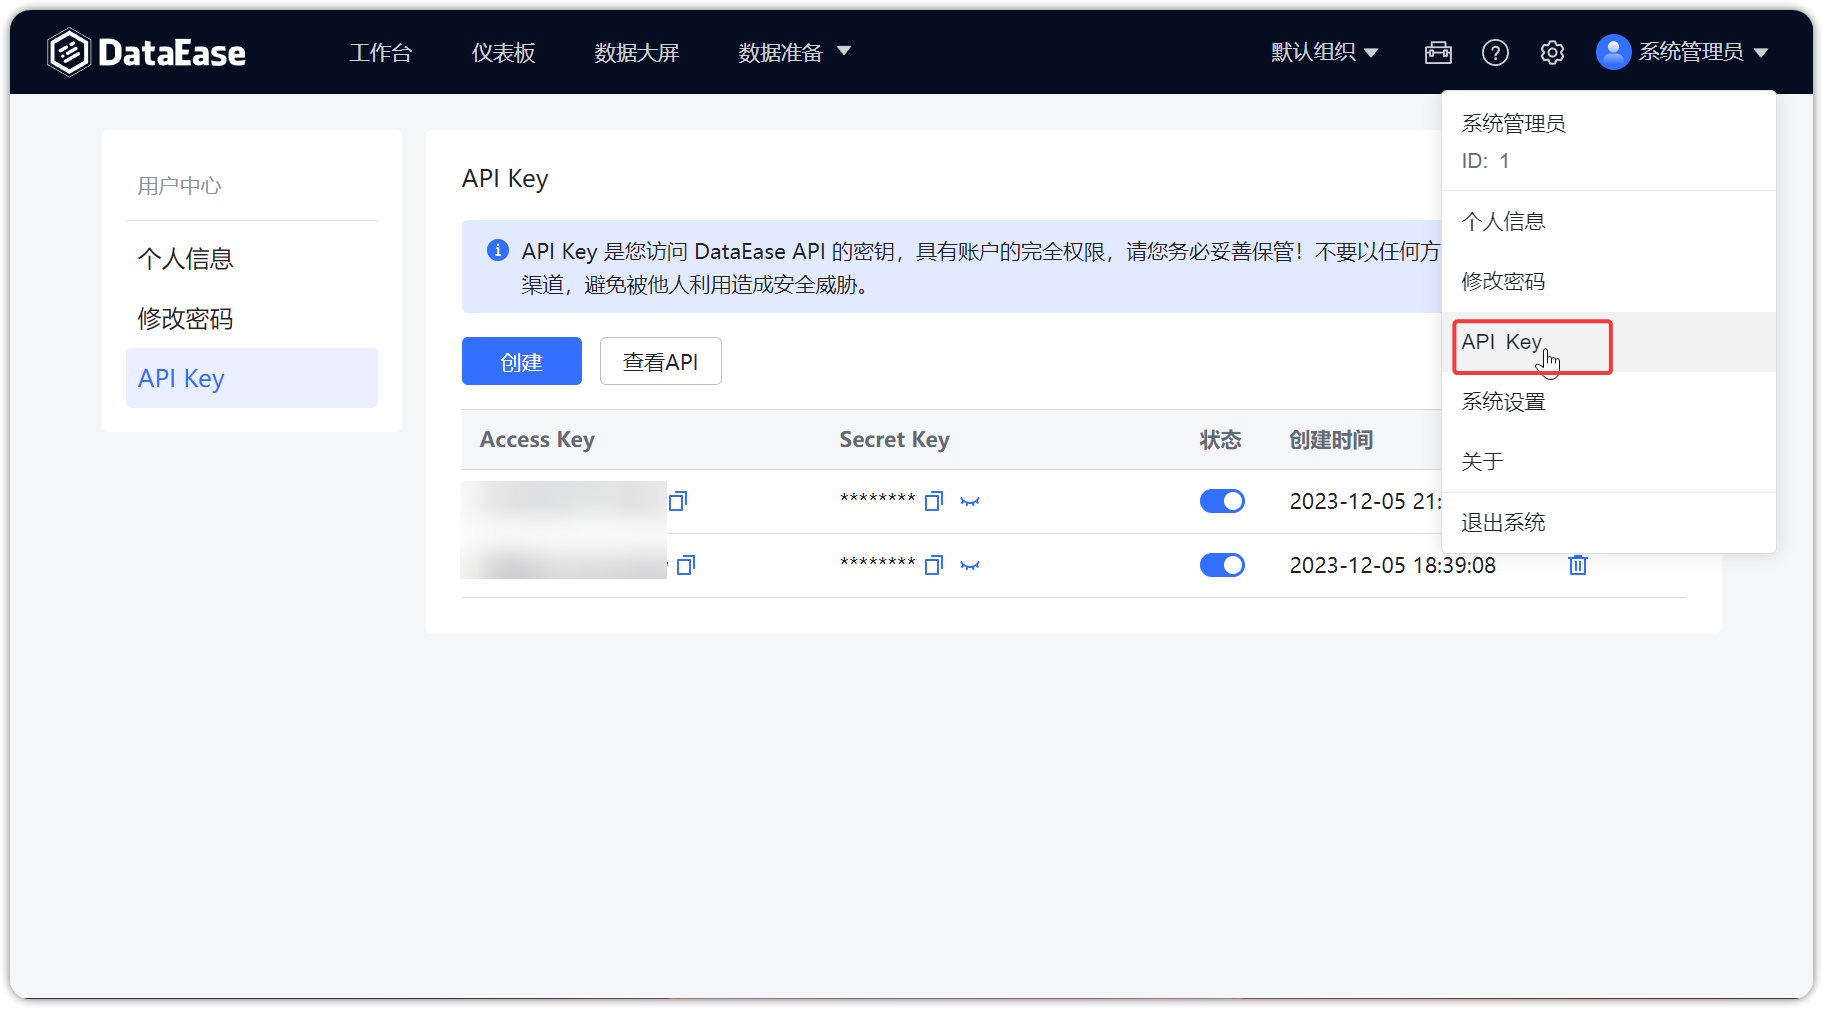
Task: Open 修改密码 in left sidebar
Action: pyautogui.click(x=252, y=319)
